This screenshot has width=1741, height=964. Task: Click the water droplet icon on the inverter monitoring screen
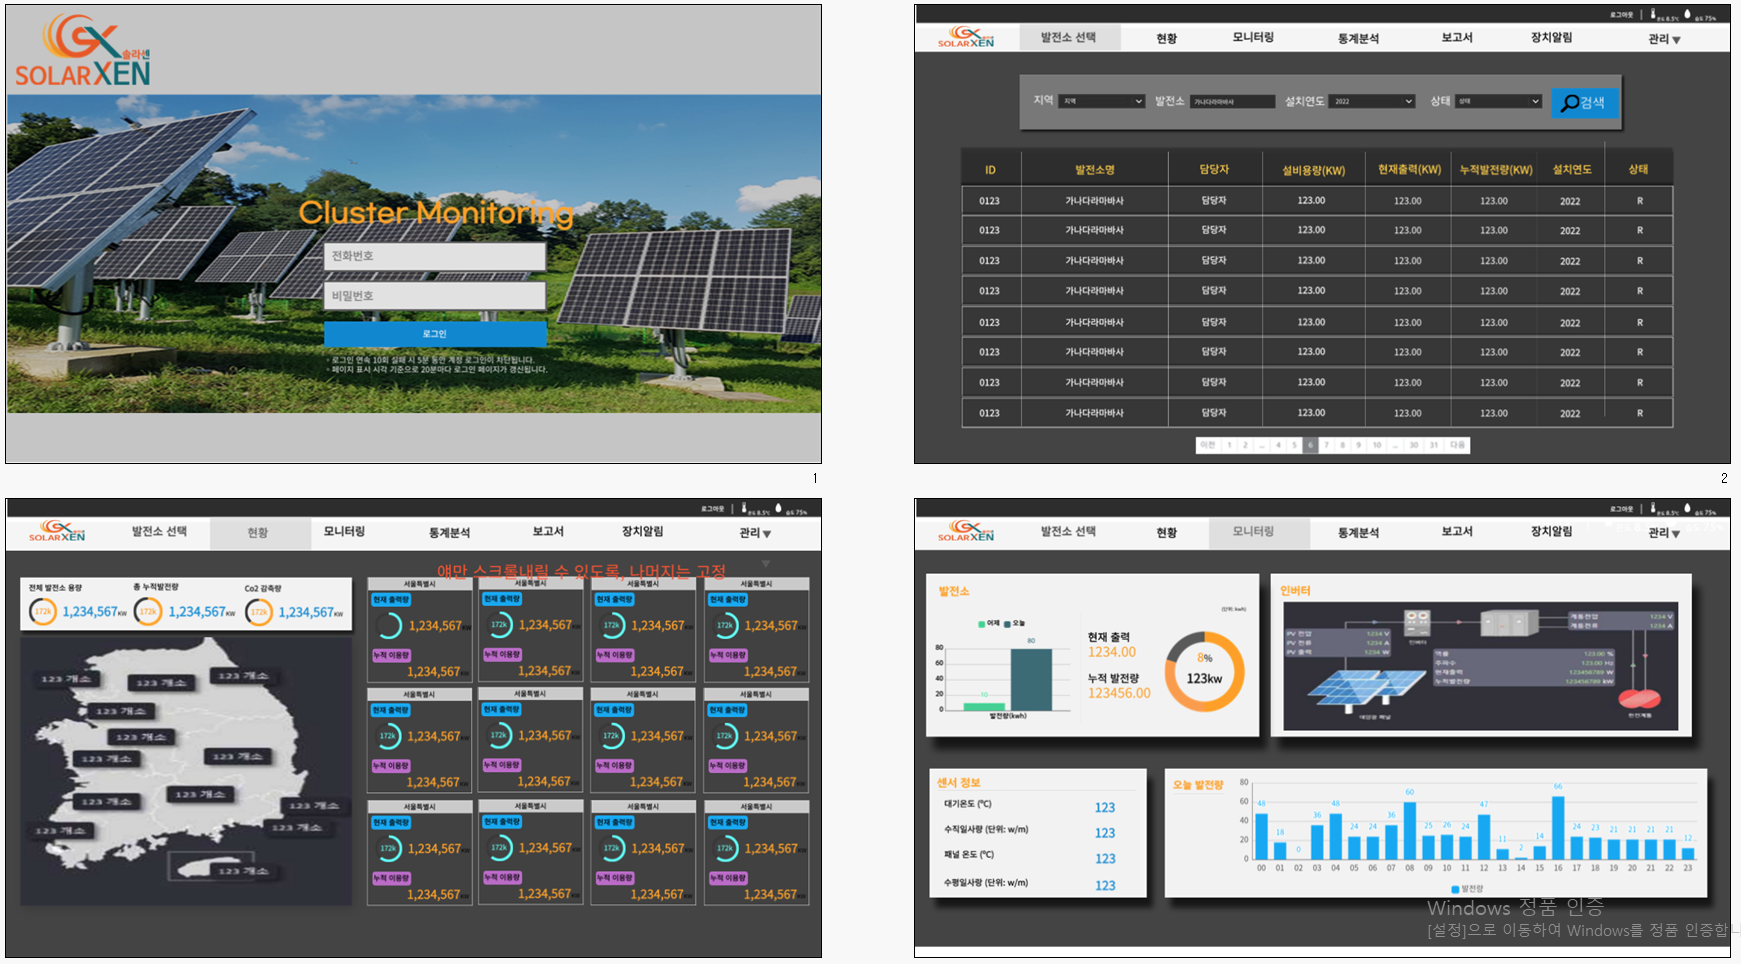[1688, 508]
